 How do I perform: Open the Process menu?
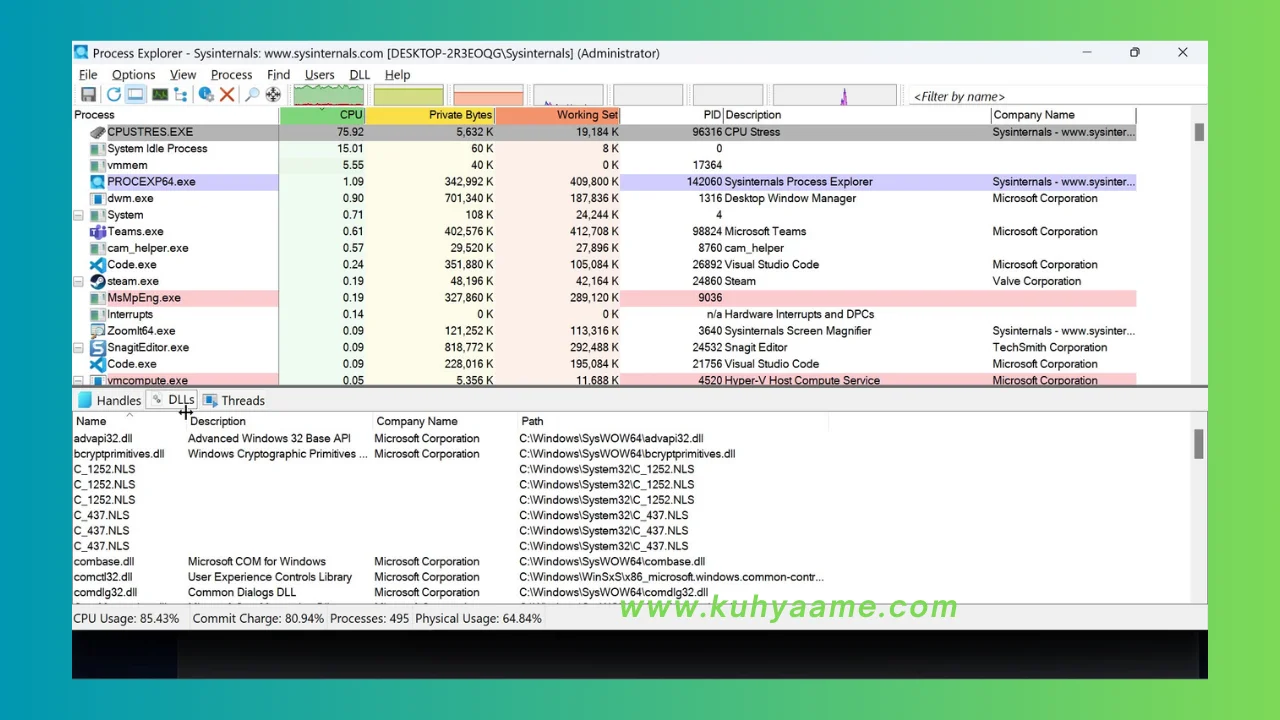231,74
